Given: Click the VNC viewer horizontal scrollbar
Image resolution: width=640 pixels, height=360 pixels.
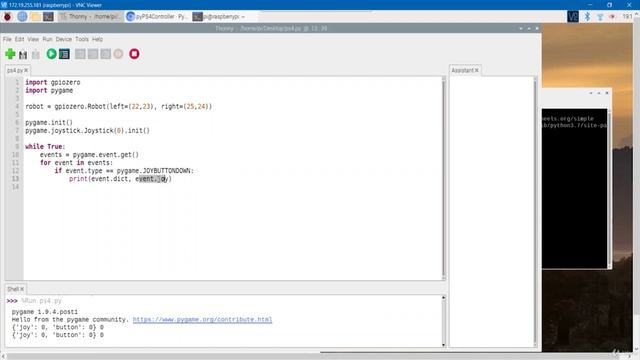Looking at the screenshot, I should coord(318,356).
